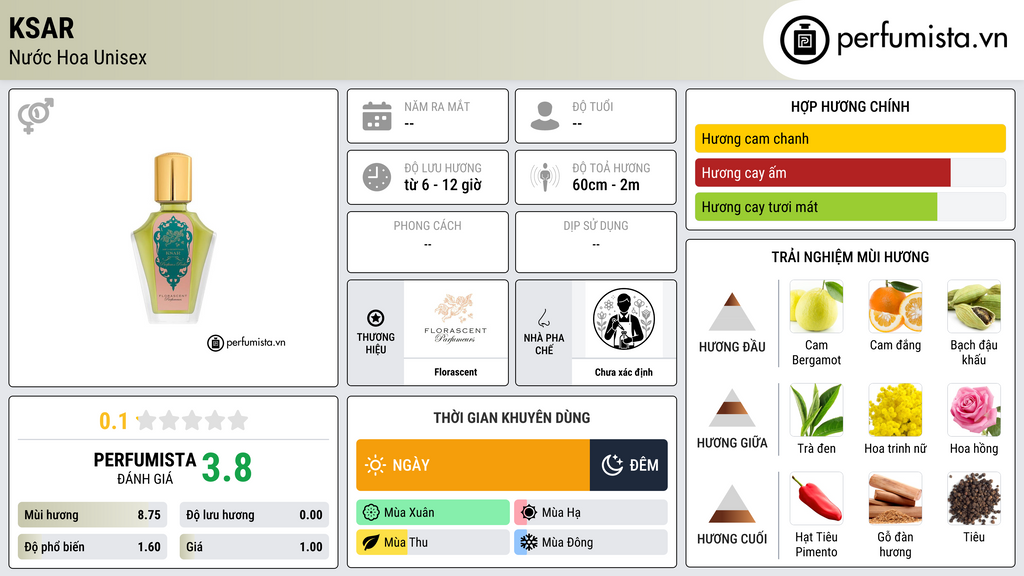1024x576 pixels.
Task: Click the Độ phổ biến 1.60 score bar
Action: tap(92, 547)
